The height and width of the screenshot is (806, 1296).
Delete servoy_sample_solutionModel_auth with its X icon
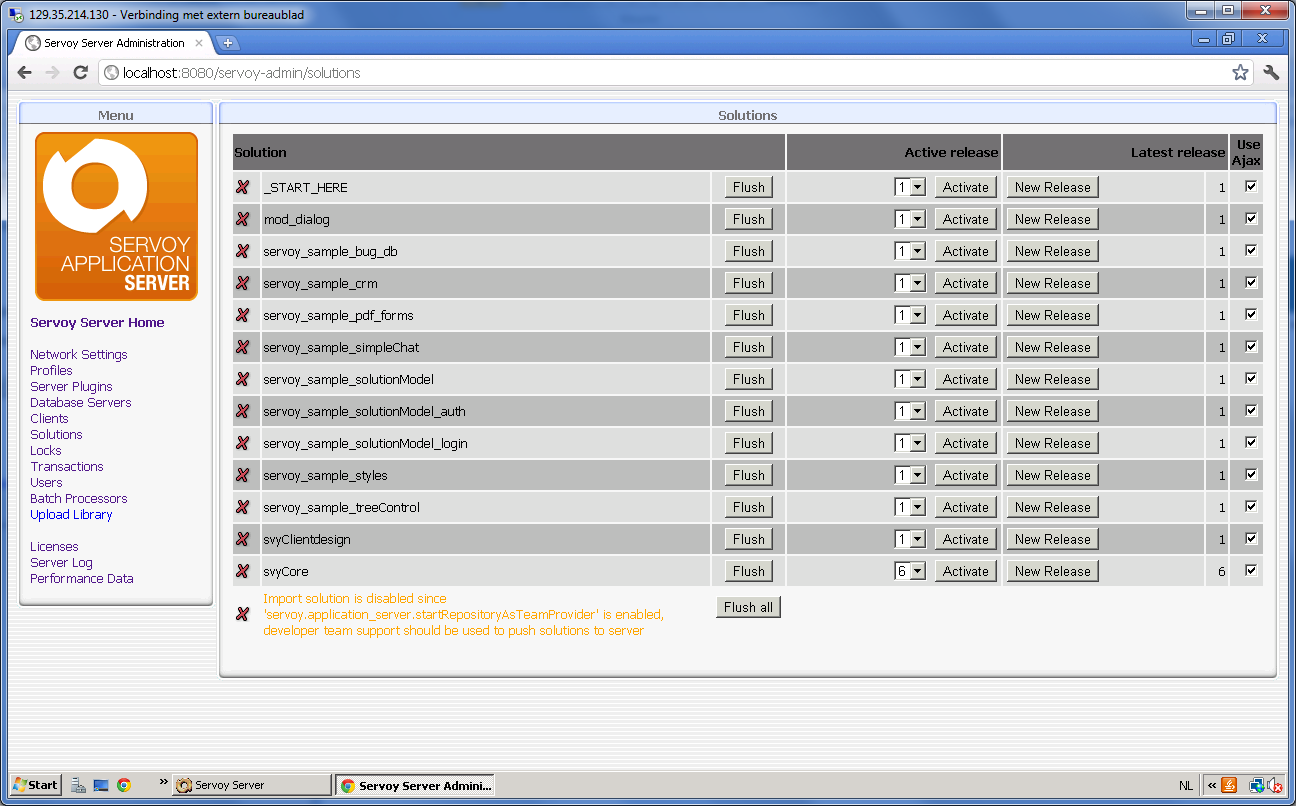[x=242, y=411]
